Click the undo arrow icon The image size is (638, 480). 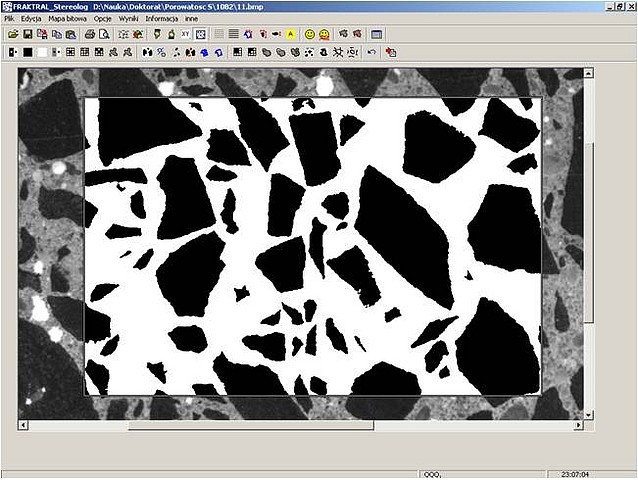click(x=372, y=51)
